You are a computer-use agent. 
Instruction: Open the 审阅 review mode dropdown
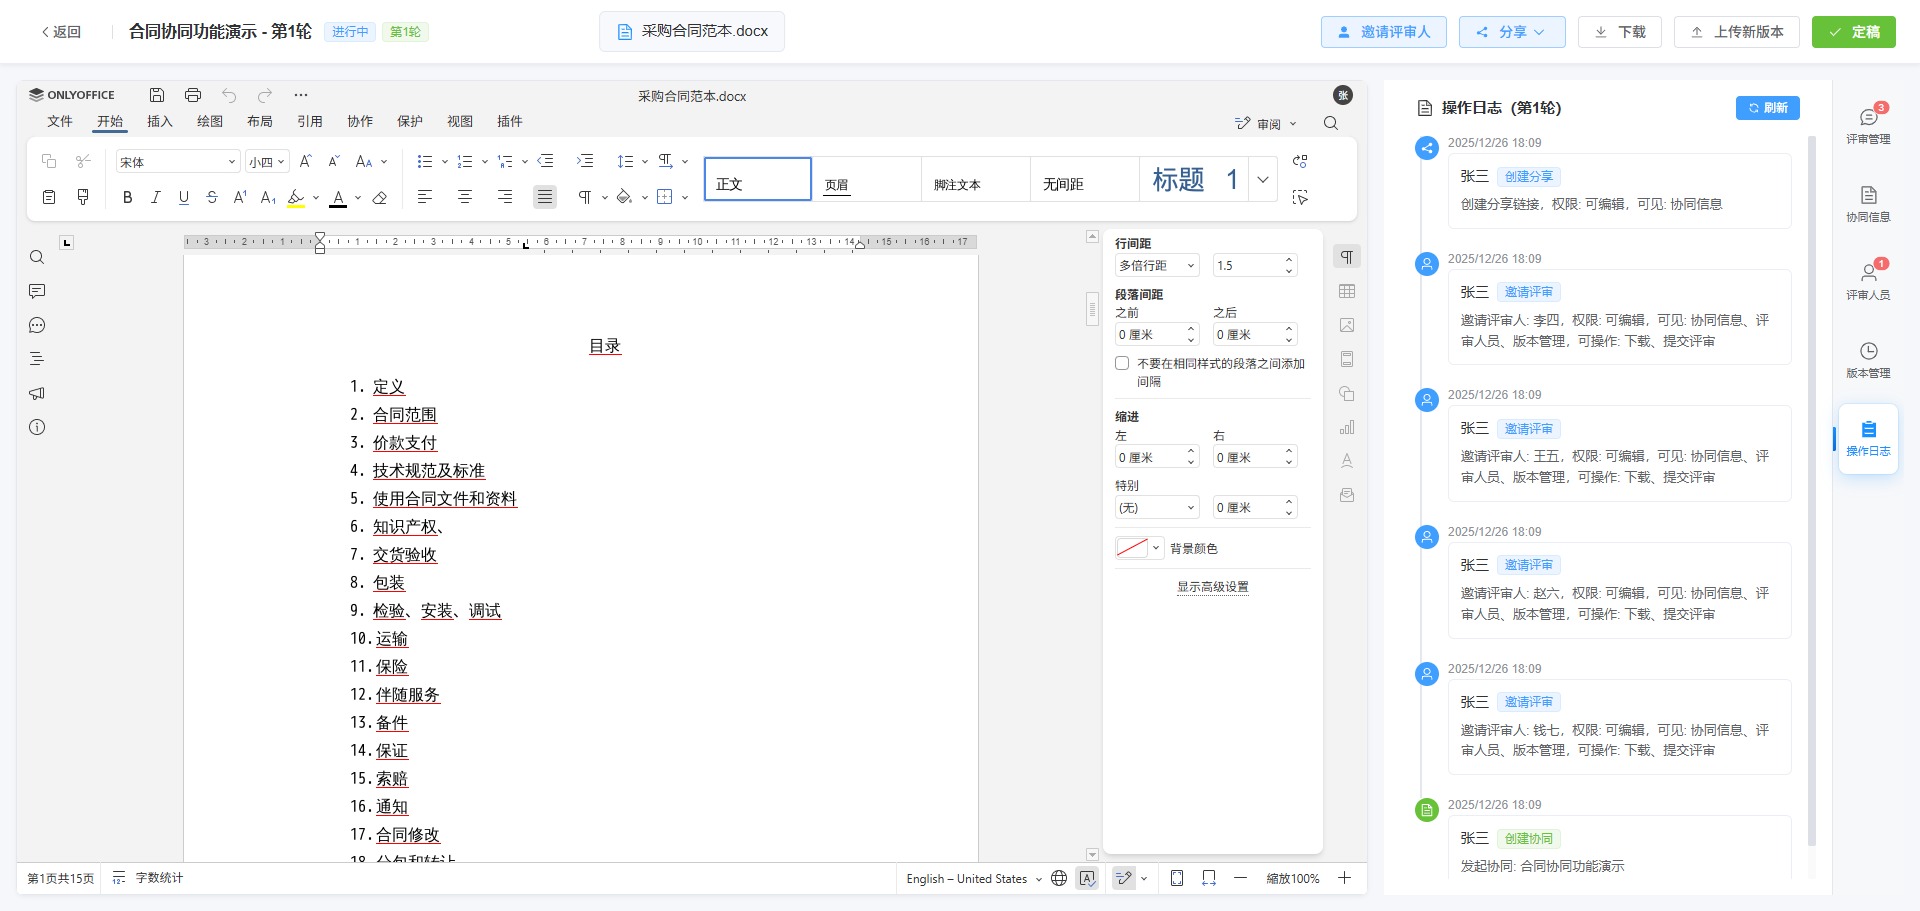(x=1267, y=124)
